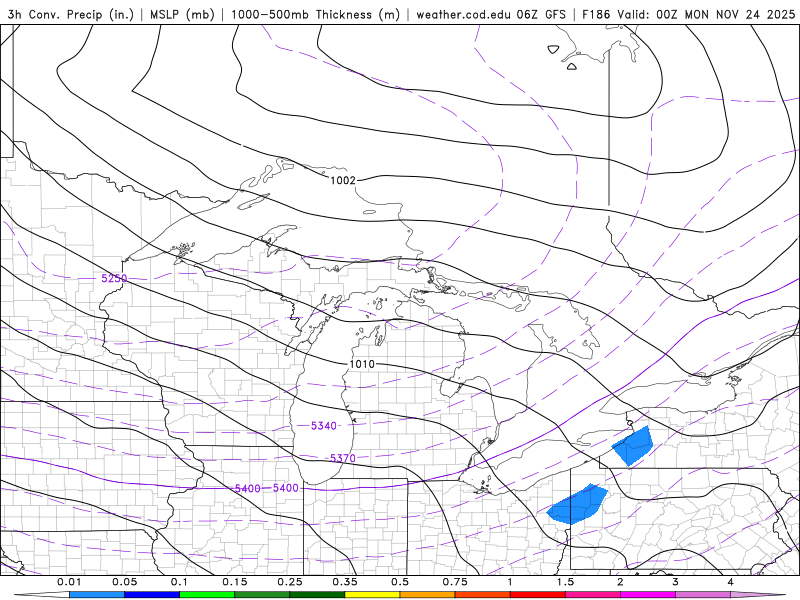The height and width of the screenshot is (600, 800).
Task: Select the medium green 0.15–0.25 legend segment
Action: pos(262,595)
